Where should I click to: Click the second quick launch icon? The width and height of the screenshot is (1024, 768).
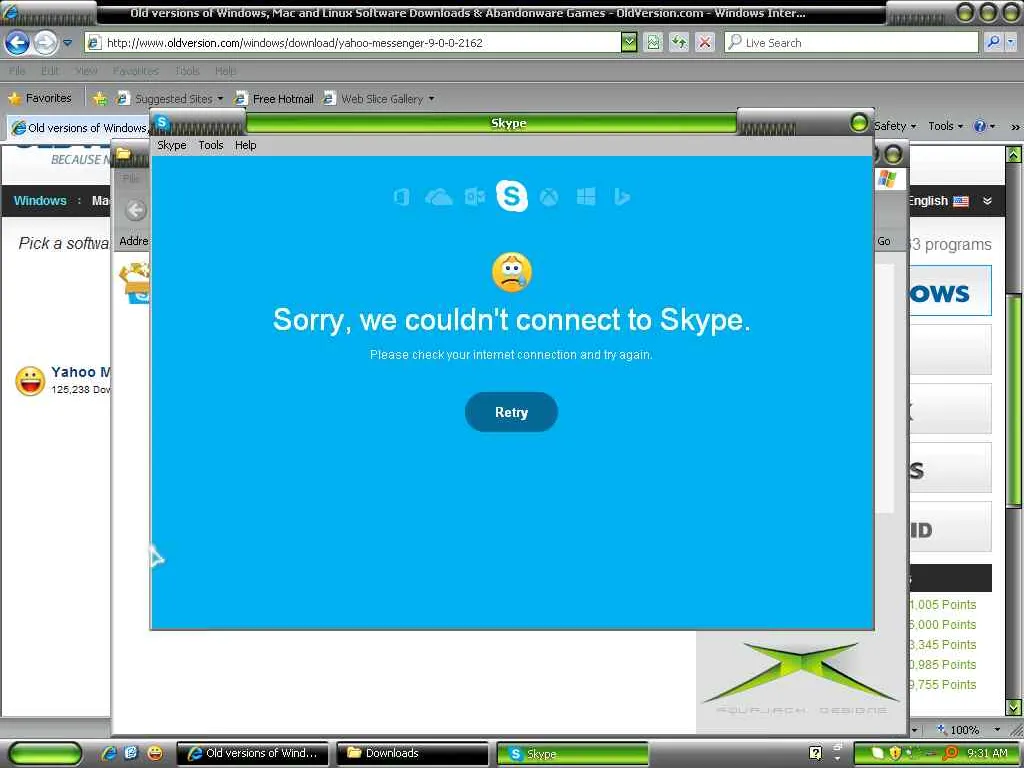pos(131,753)
